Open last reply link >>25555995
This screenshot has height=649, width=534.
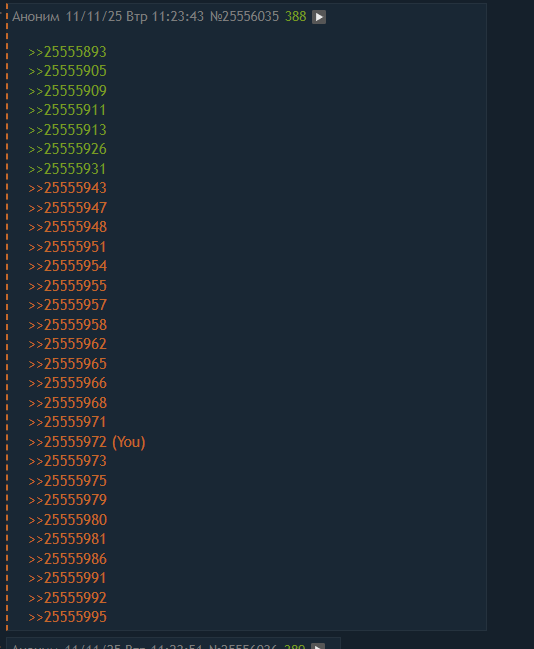tap(67, 617)
